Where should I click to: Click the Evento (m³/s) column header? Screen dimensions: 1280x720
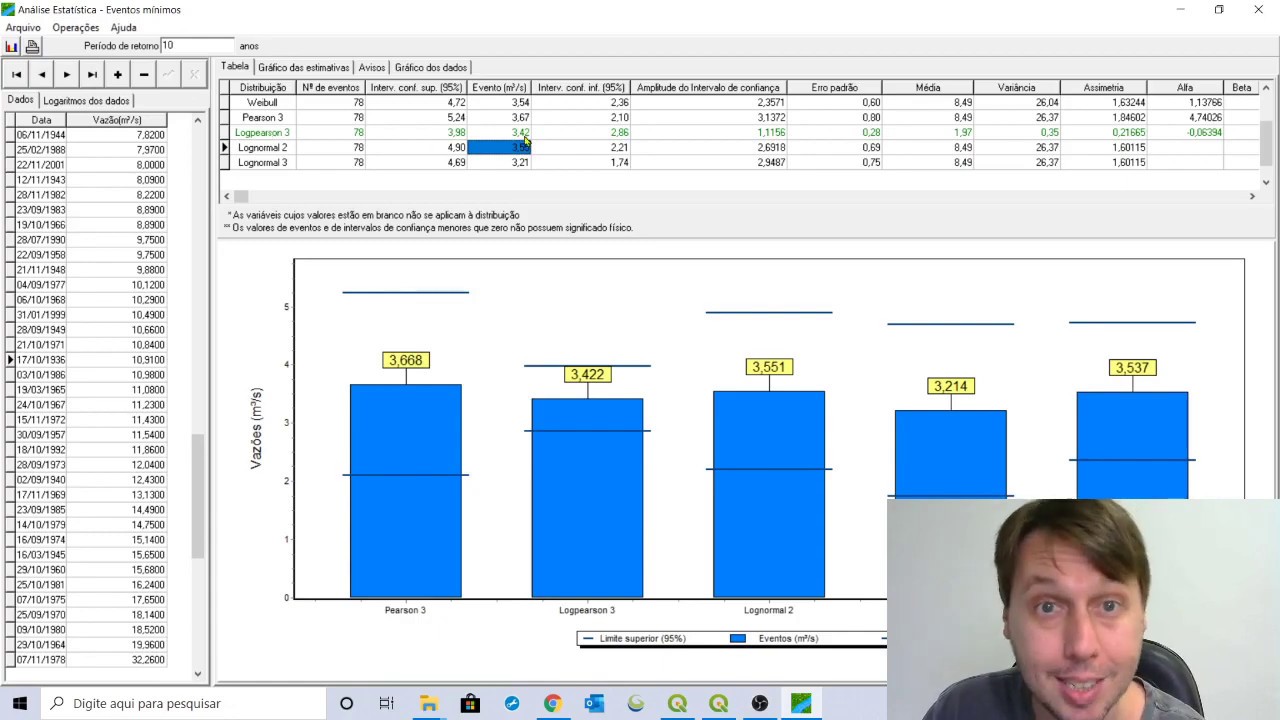pos(499,88)
